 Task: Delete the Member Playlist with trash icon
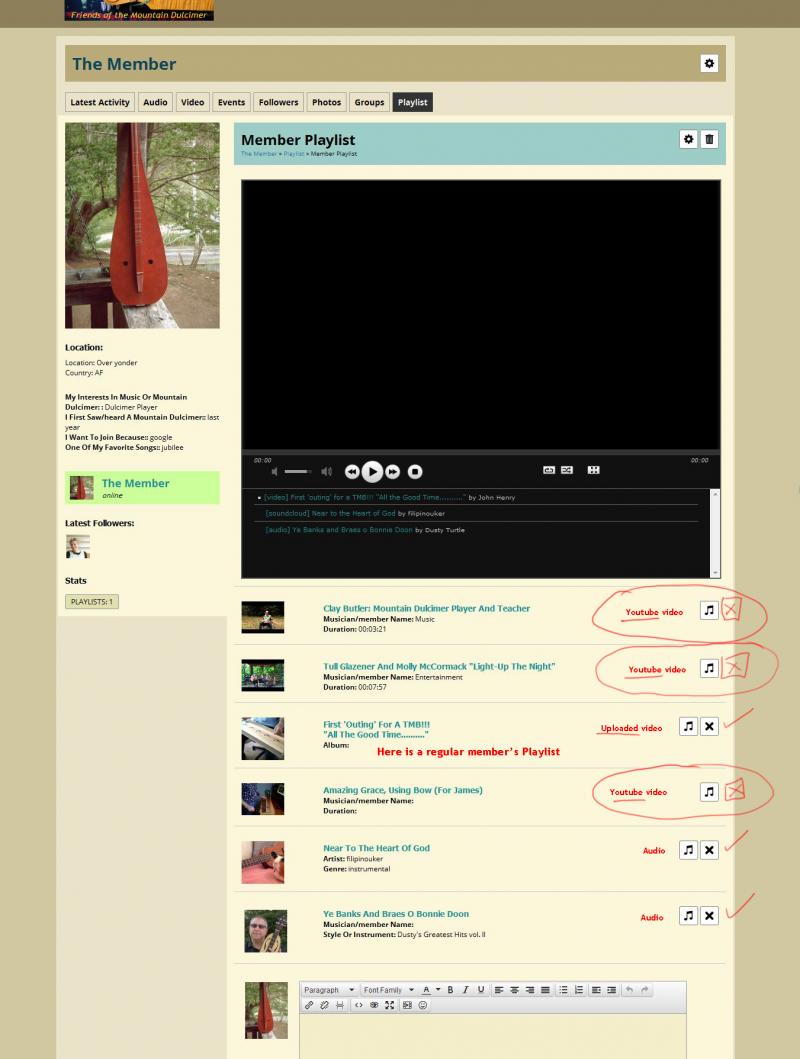pos(709,139)
